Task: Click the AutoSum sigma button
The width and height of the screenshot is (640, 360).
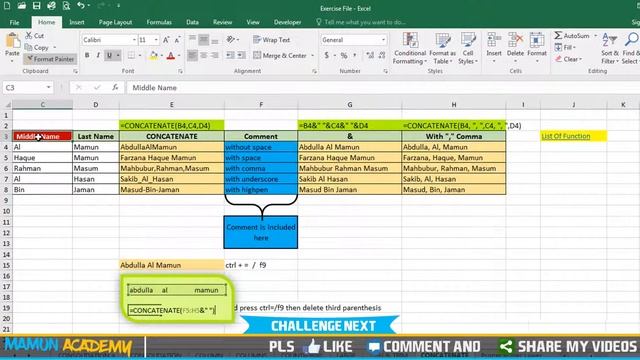Action: click(571, 36)
